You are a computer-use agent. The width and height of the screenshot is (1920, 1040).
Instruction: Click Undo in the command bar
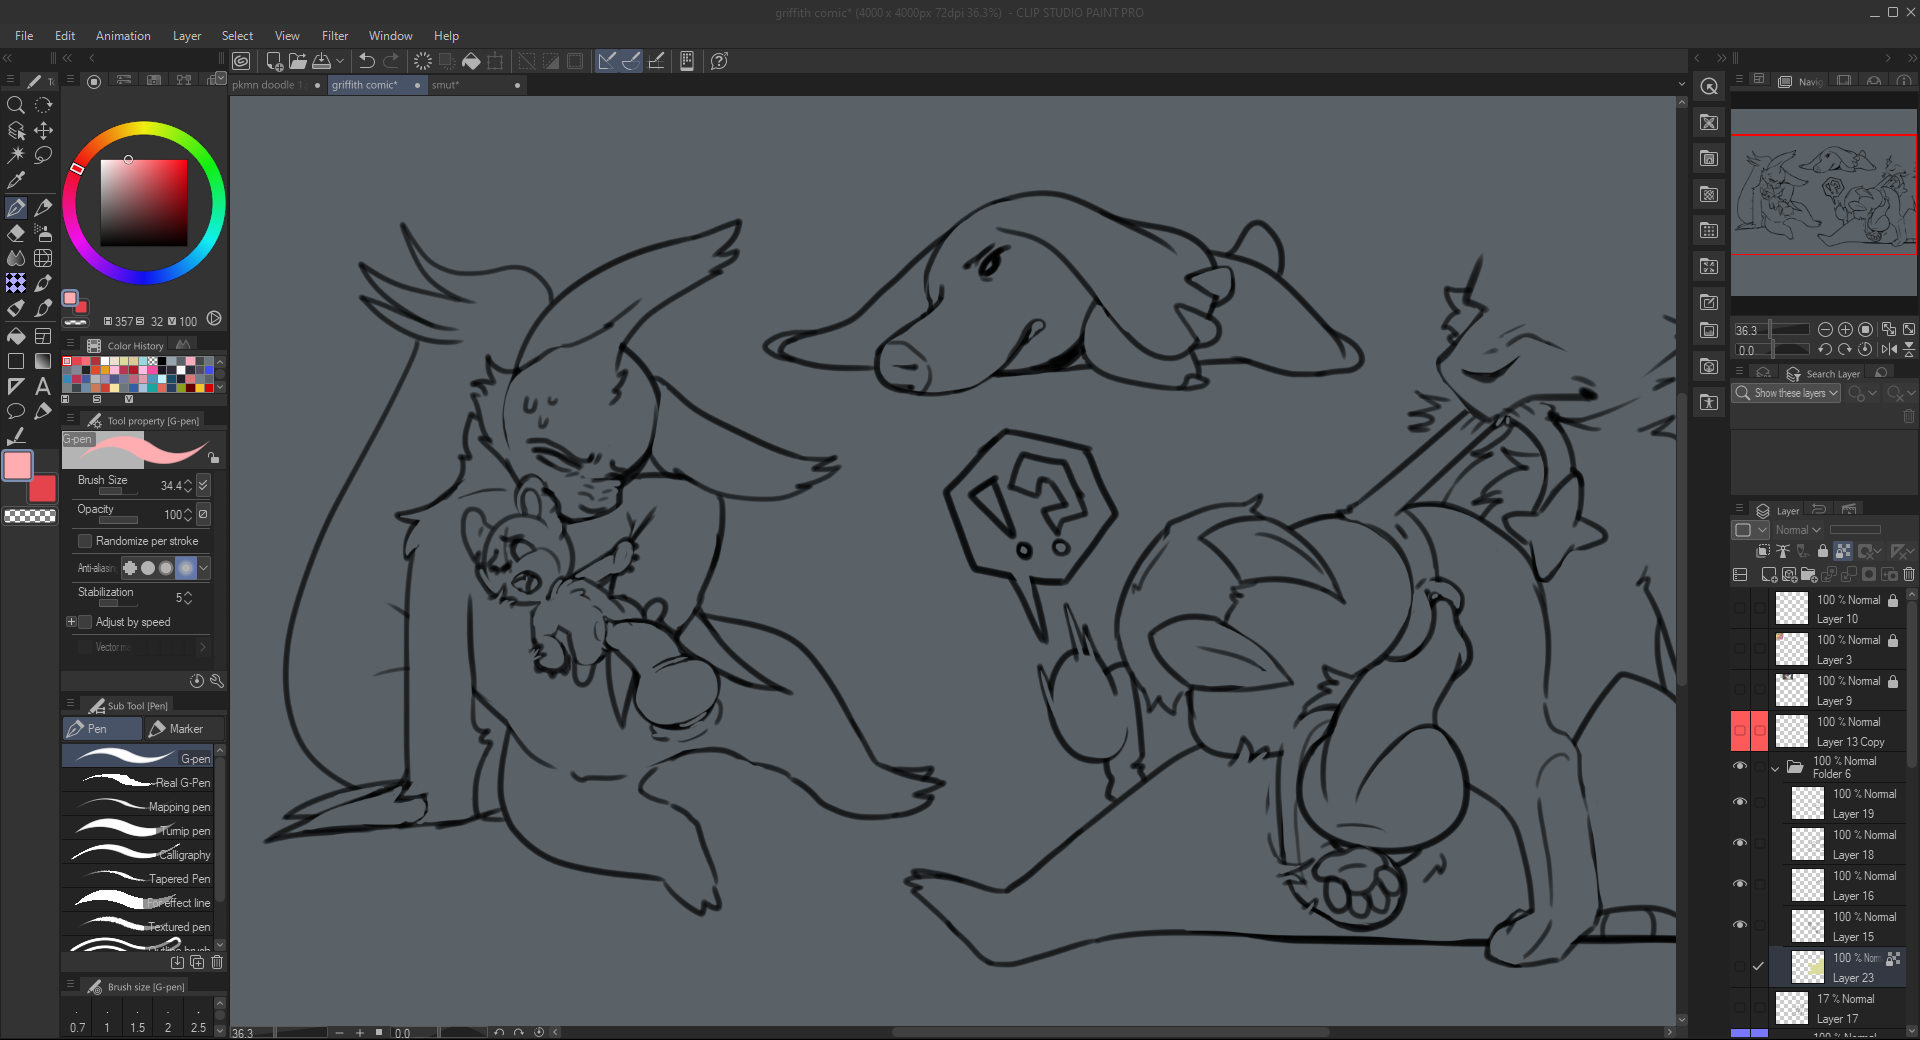pos(367,61)
